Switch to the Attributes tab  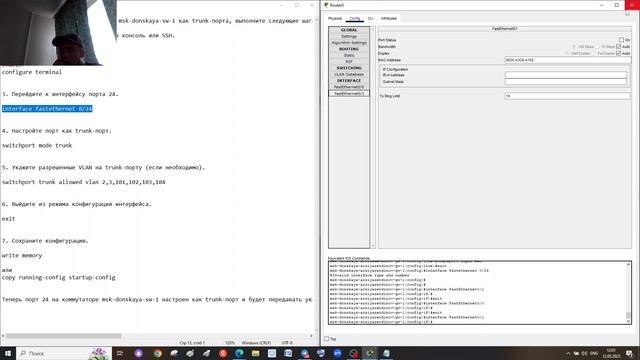pos(389,18)
